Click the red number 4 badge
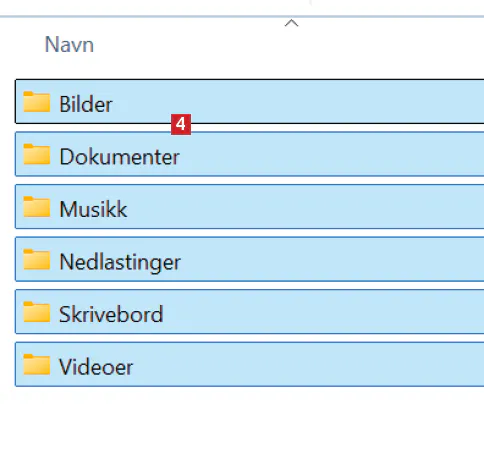This screenshot has height=457, width=484. click(181, 124)
